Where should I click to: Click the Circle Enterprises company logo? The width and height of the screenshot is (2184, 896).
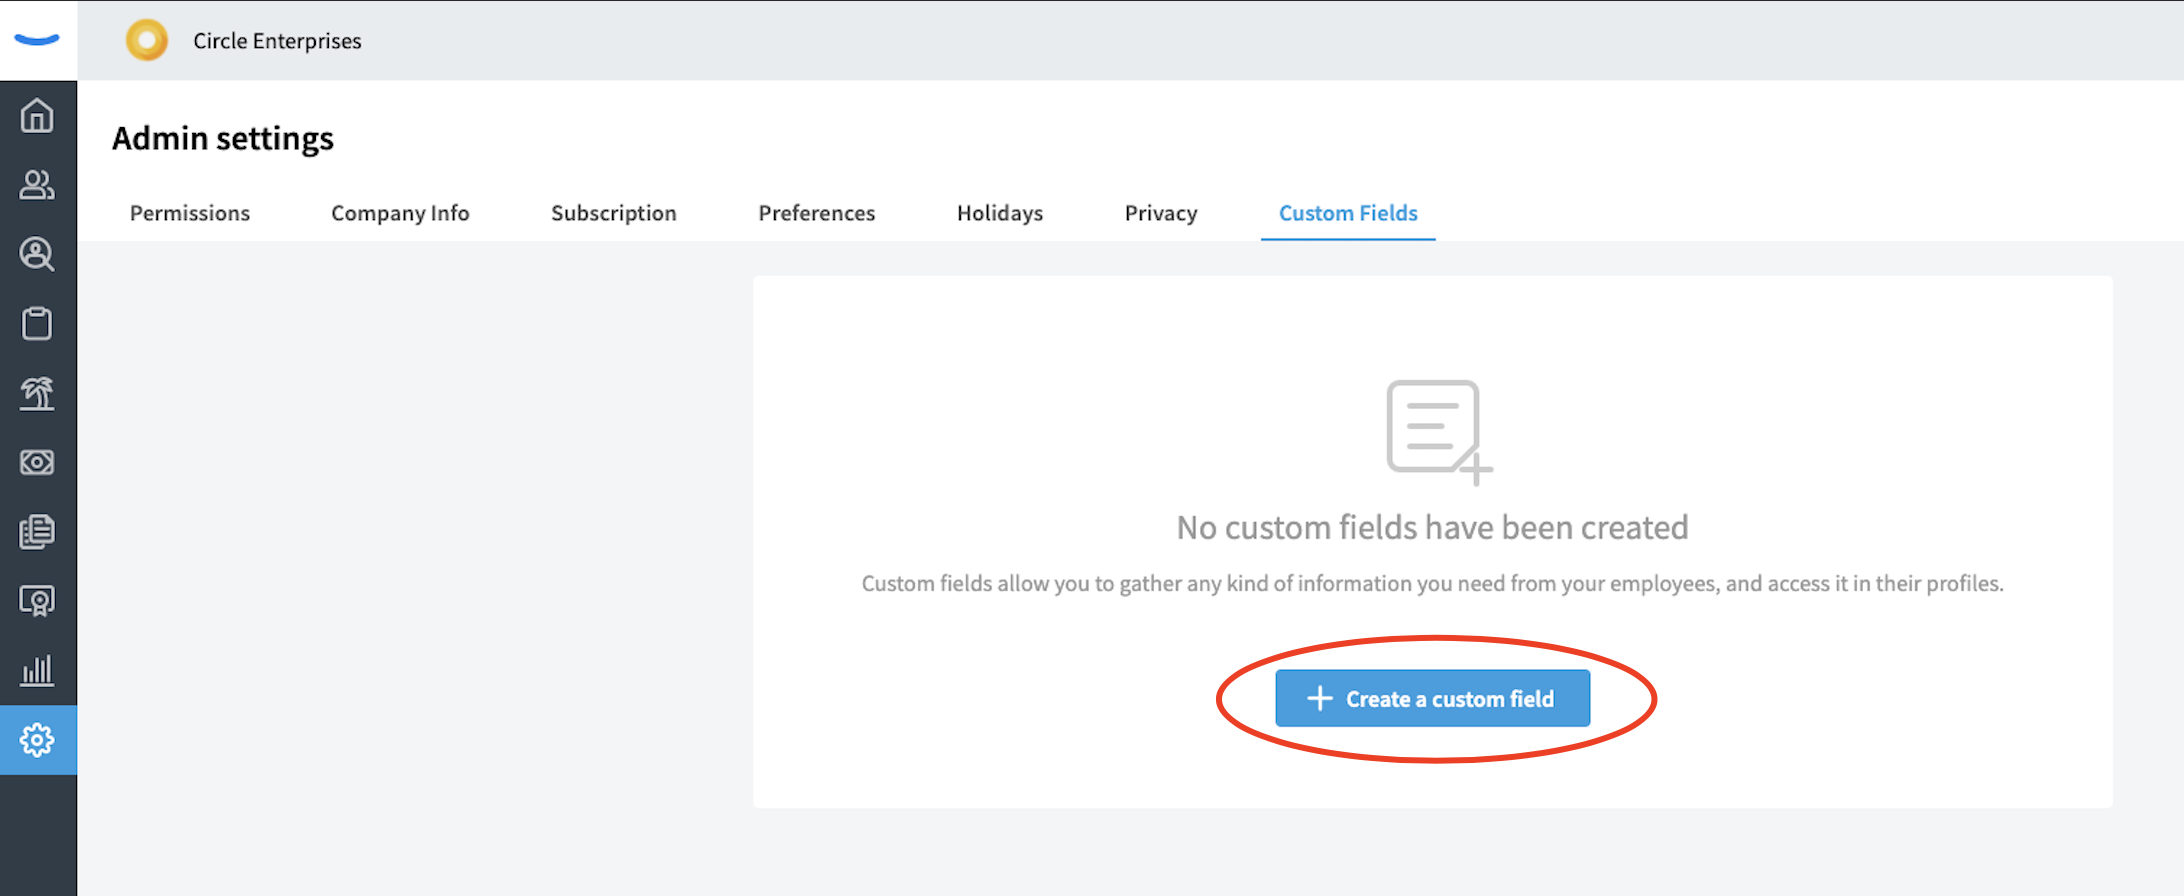[147, 41]
